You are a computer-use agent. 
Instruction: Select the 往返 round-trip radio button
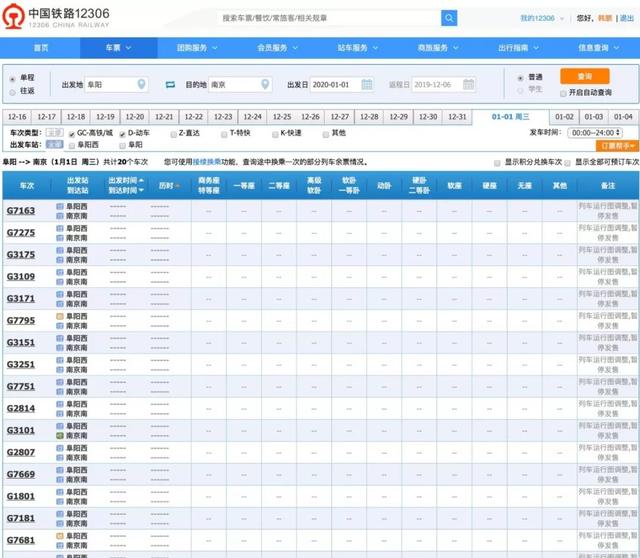coord(13,92)
